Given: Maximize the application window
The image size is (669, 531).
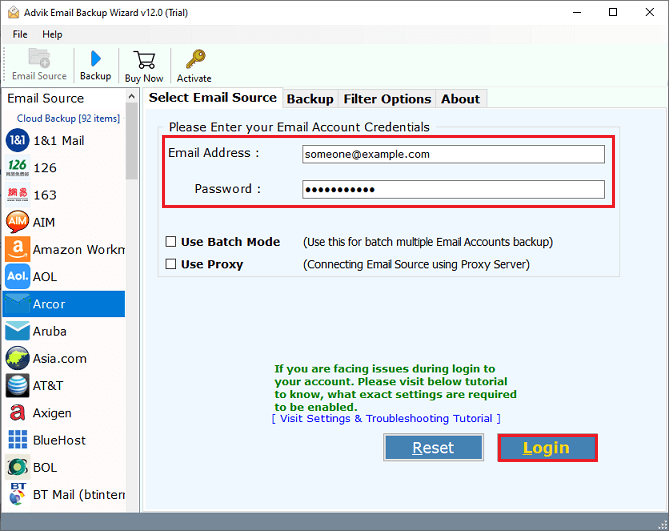Looking at the screenshot, I should click(613, 12).
